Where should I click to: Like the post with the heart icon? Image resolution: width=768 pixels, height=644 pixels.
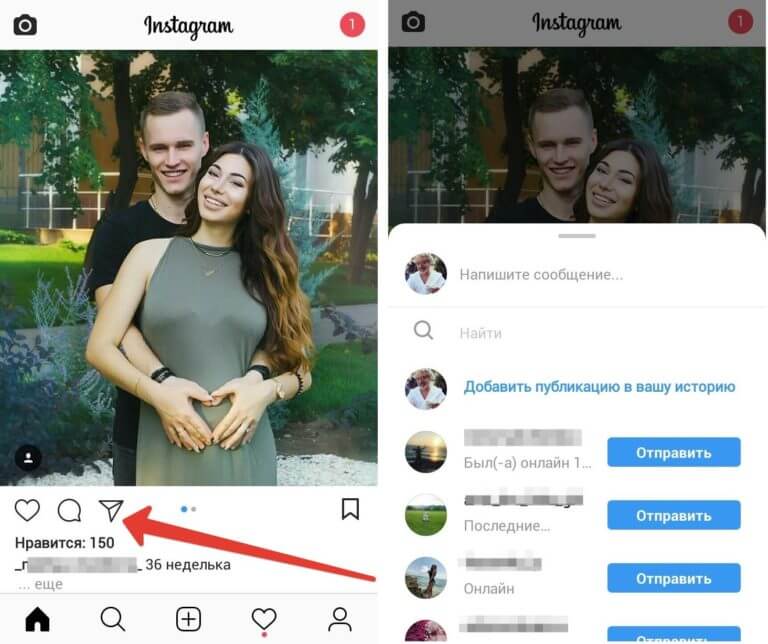pyautogui.click(x=27, y=510)
